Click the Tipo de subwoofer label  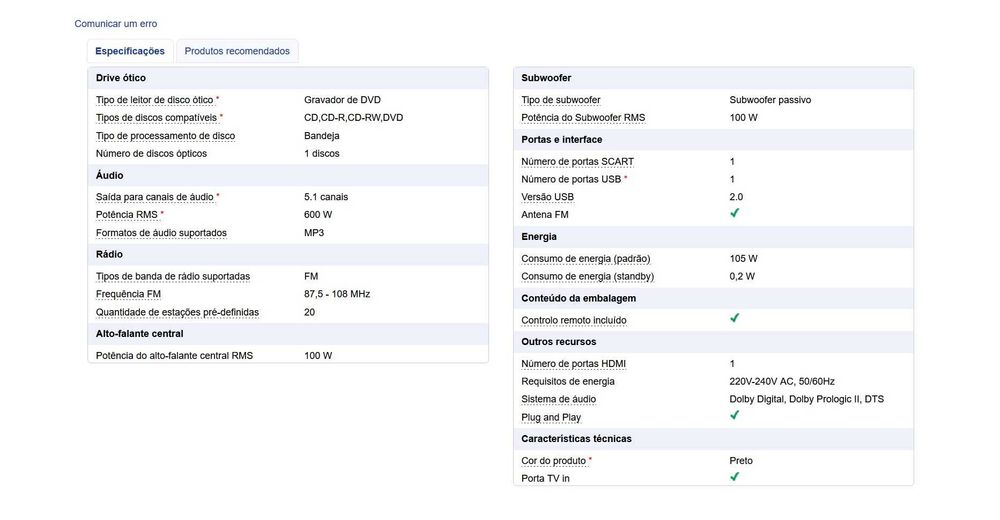click(x=560, y=100)
